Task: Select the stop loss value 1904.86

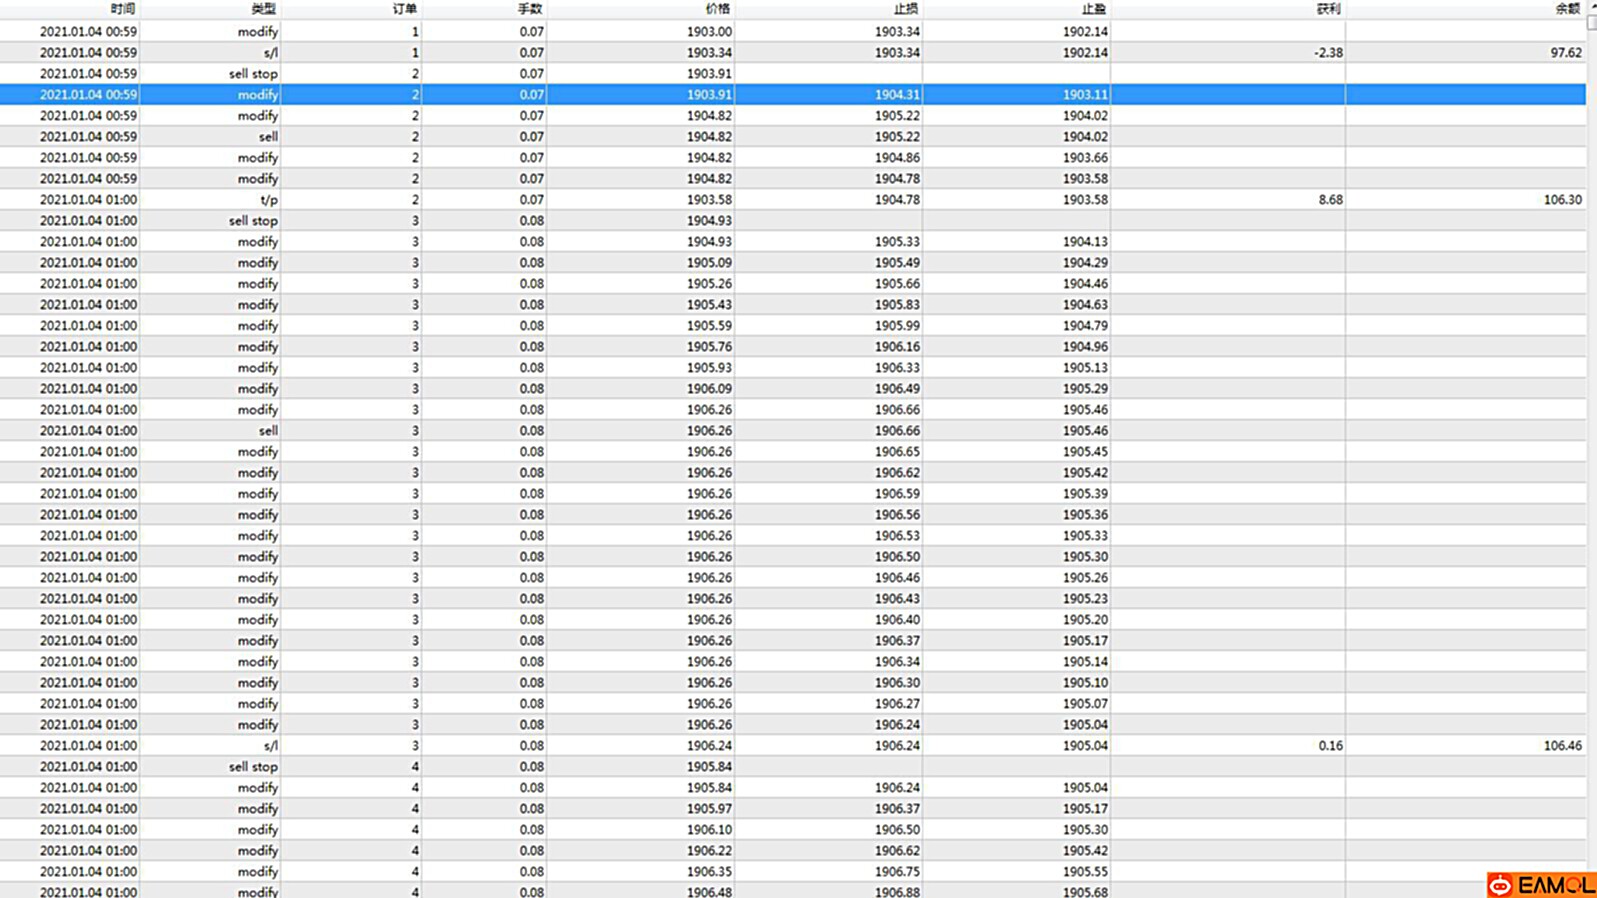Action: coord(897,158)
